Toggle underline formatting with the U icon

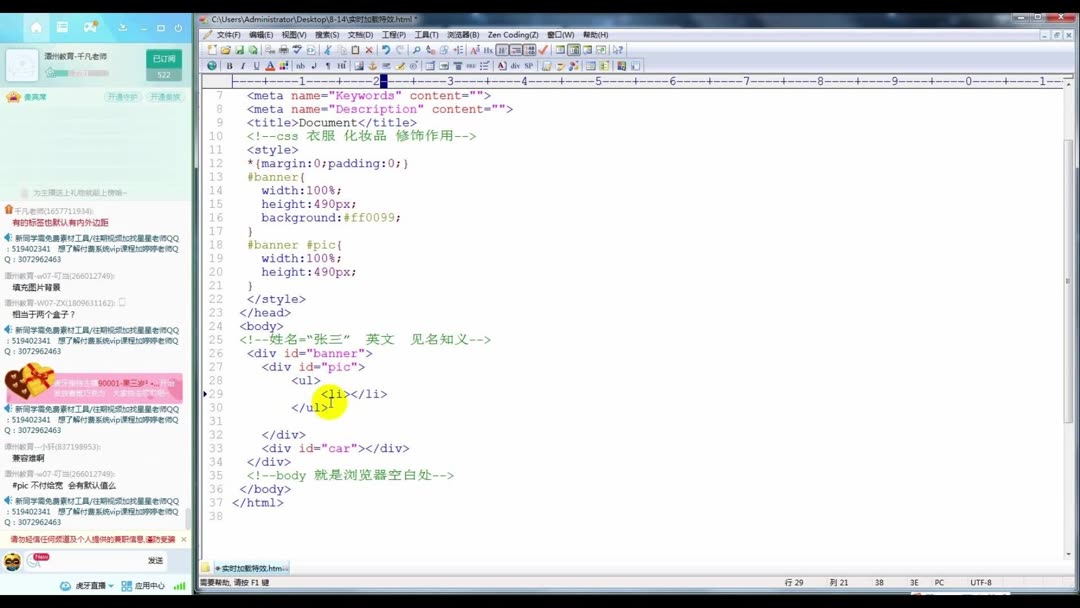257,64
